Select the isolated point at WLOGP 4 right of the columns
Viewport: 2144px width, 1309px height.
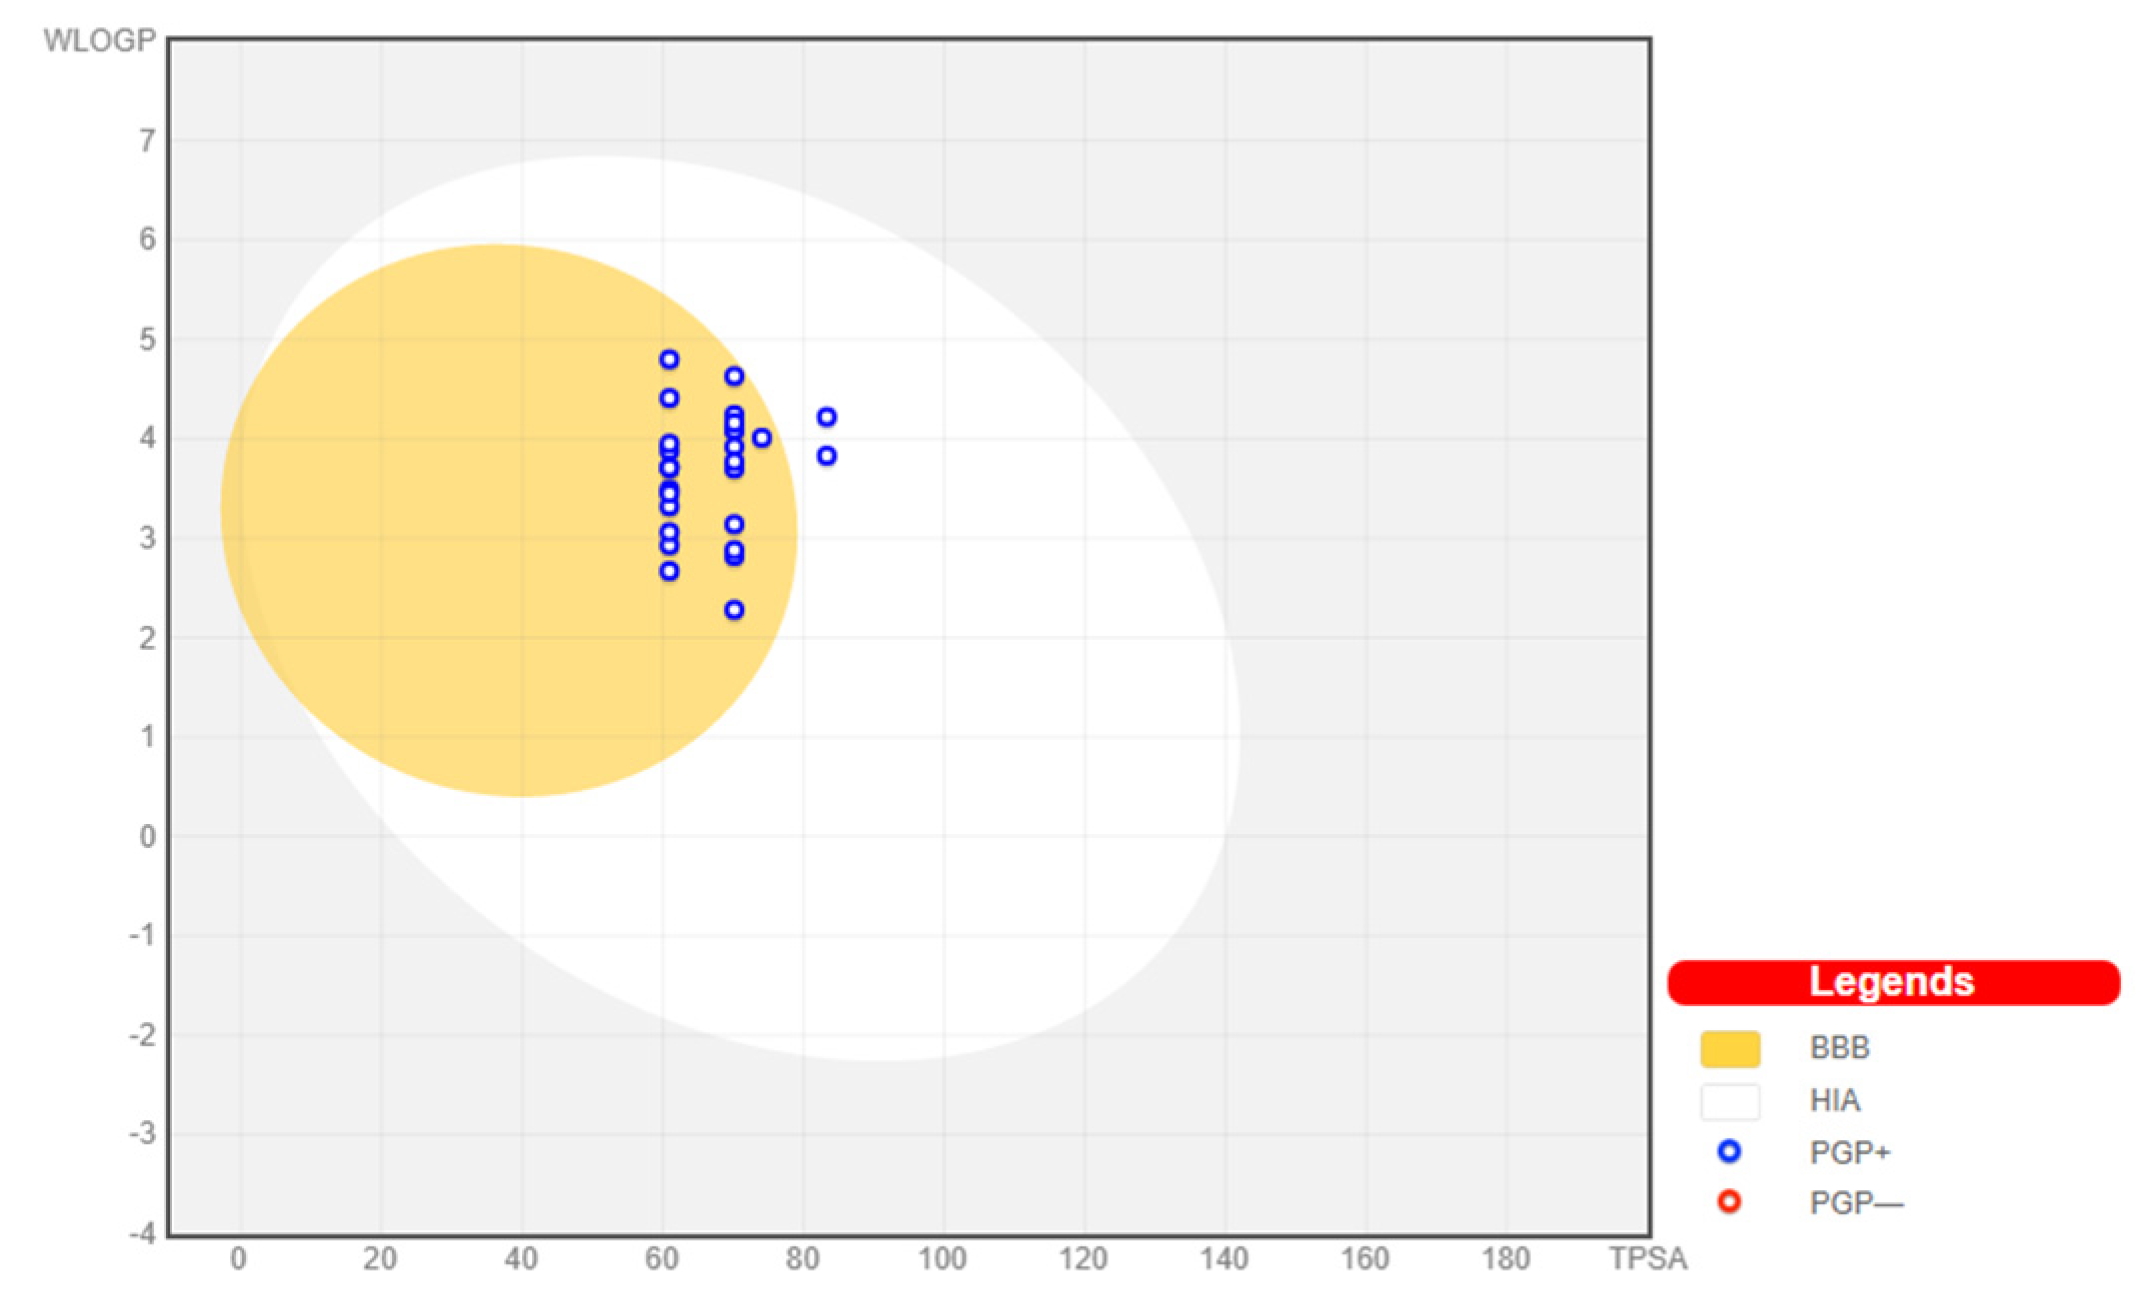tap(761, 438)
